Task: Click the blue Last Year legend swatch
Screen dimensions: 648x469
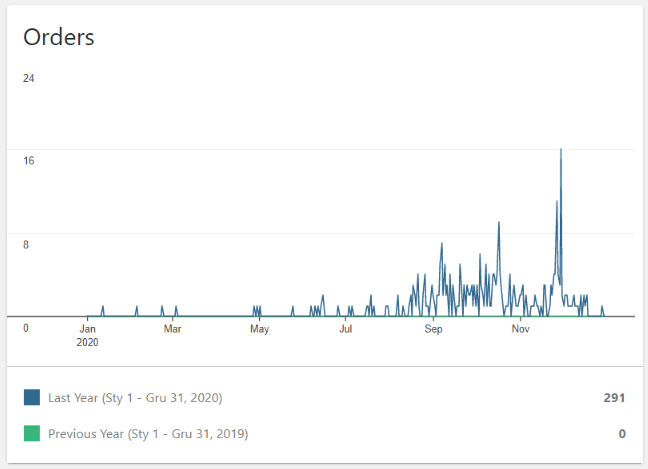Action: coord(32,398)
